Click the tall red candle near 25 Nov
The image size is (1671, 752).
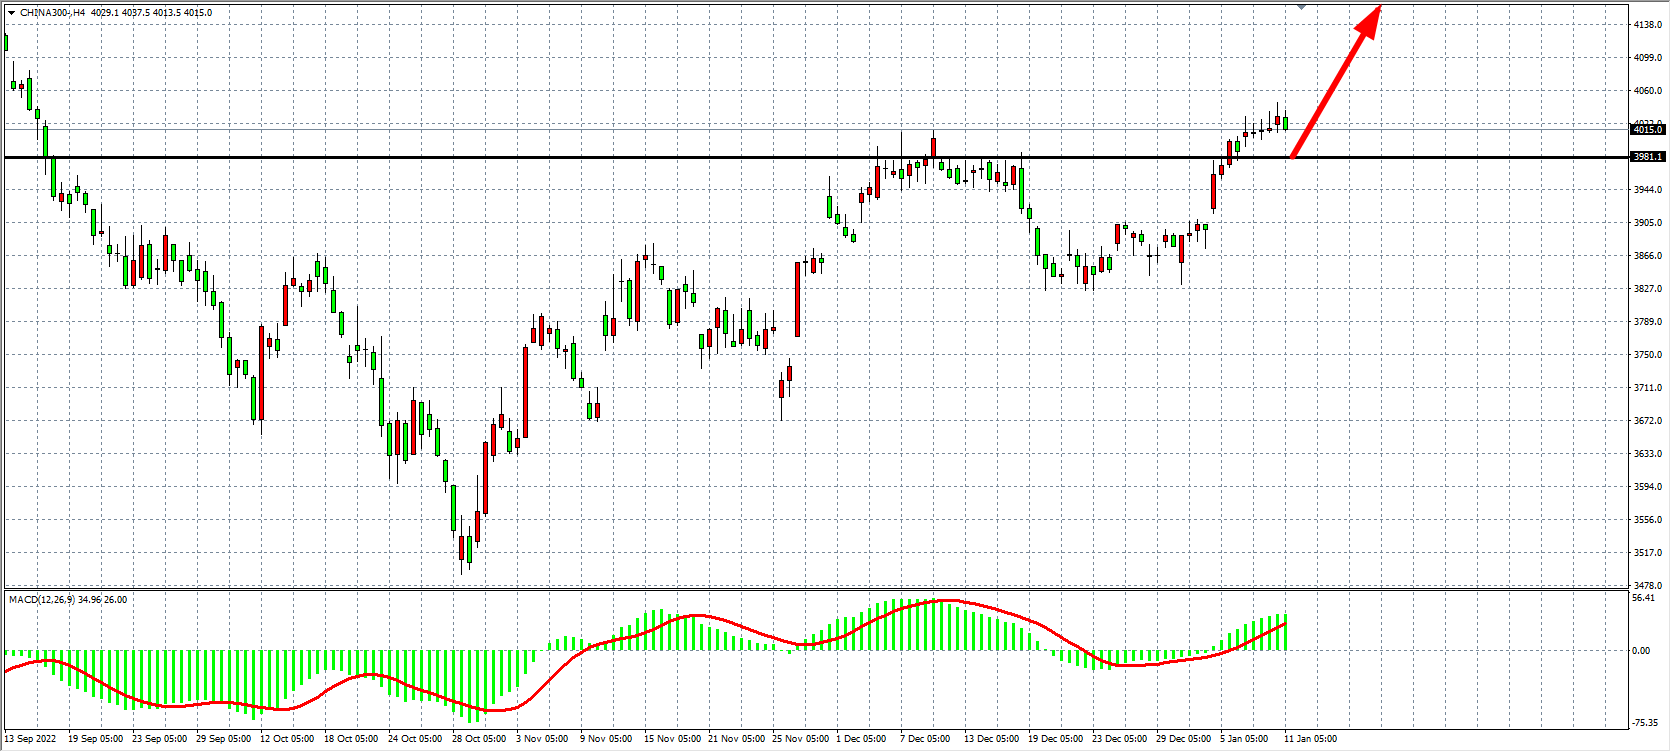pos(797,299)
